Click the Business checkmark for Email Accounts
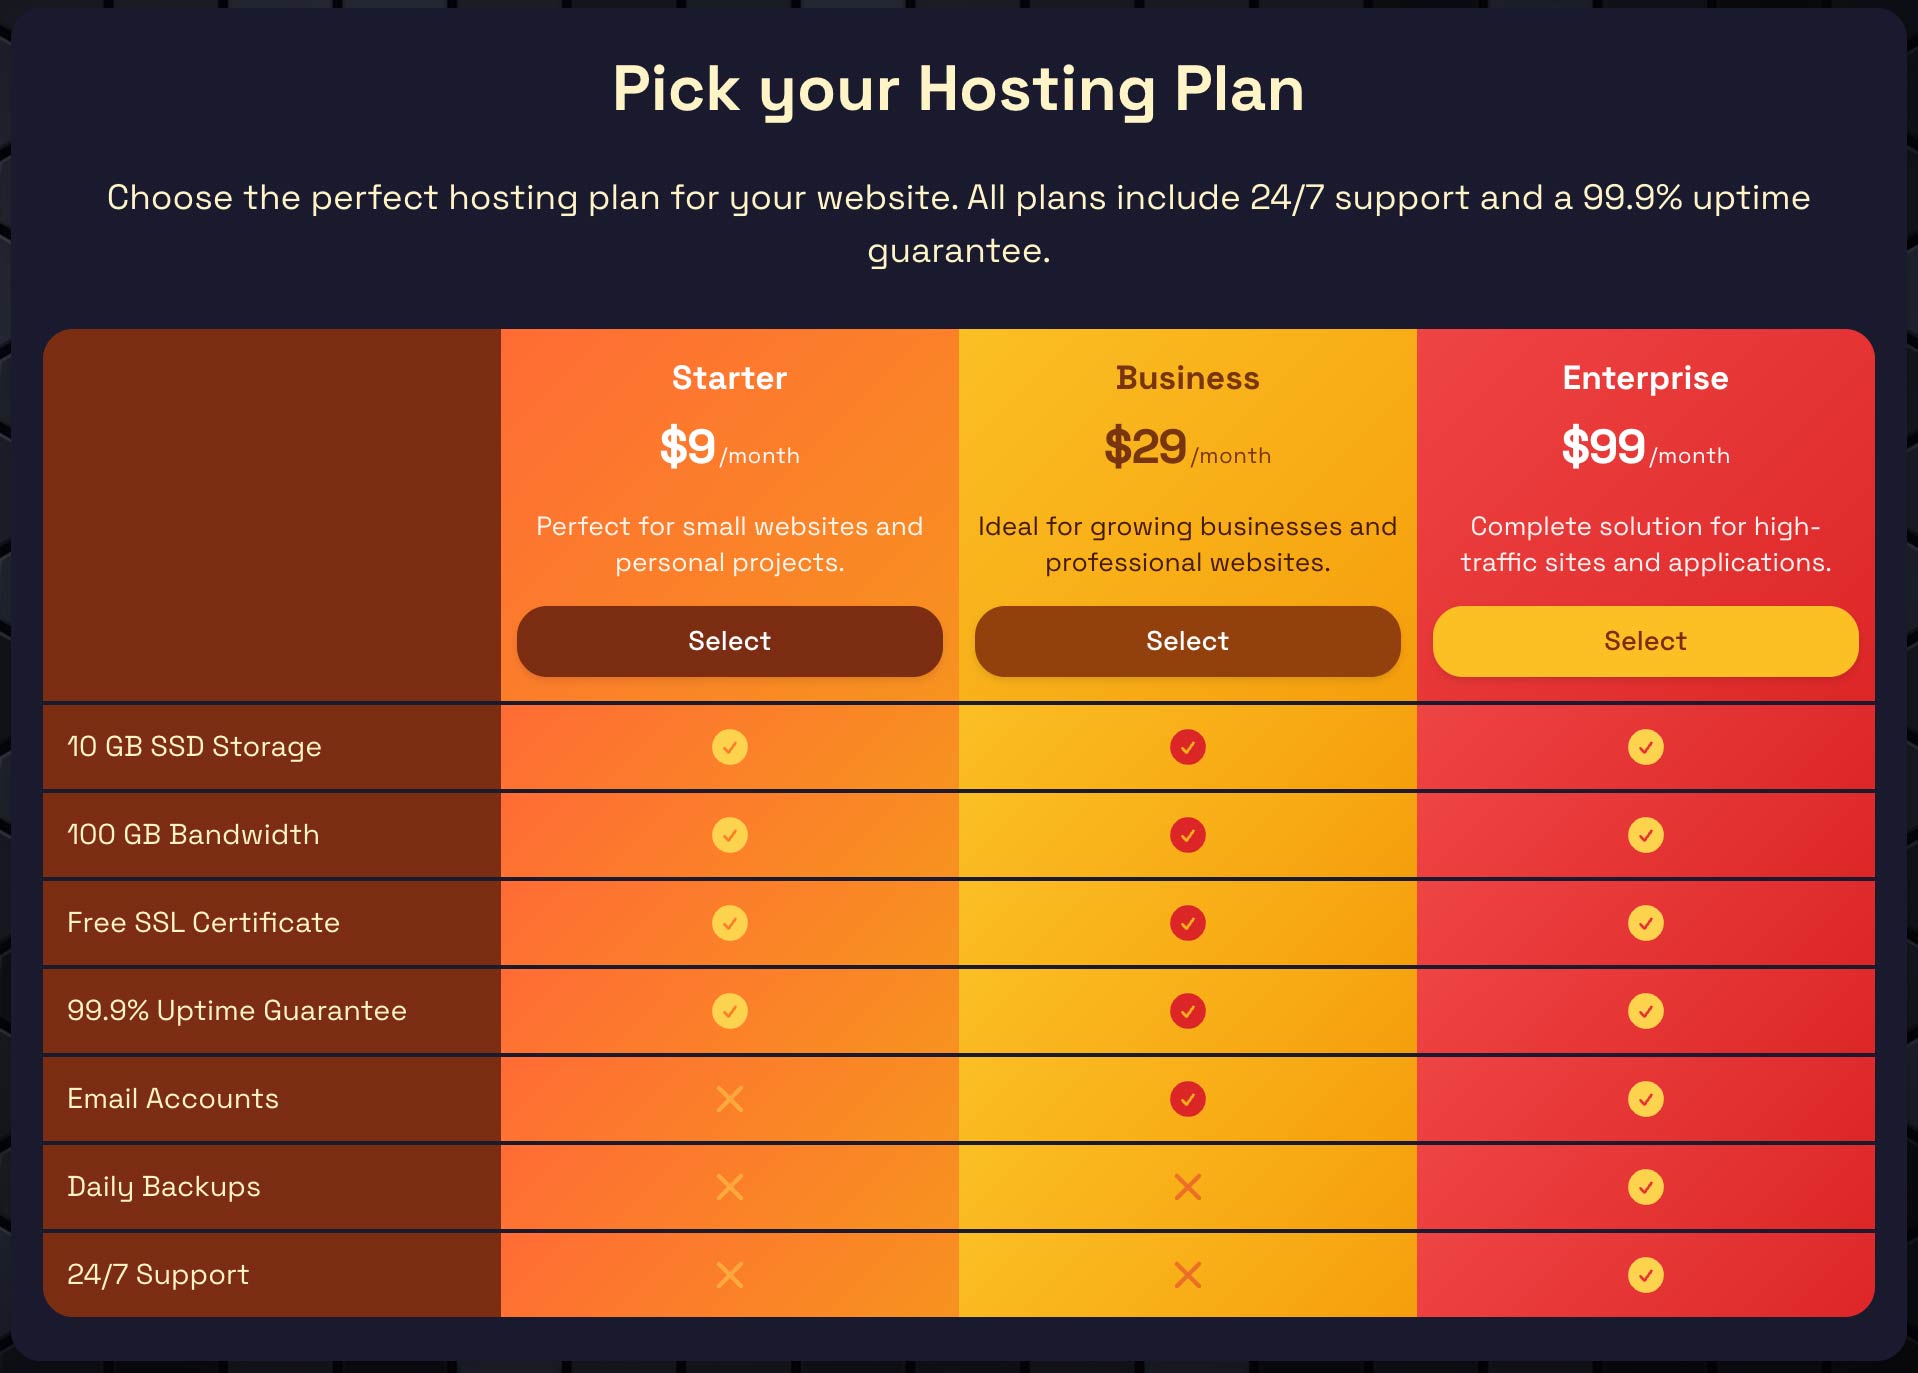This screenshot has width=1918, height=1373. [1187, 1099]
